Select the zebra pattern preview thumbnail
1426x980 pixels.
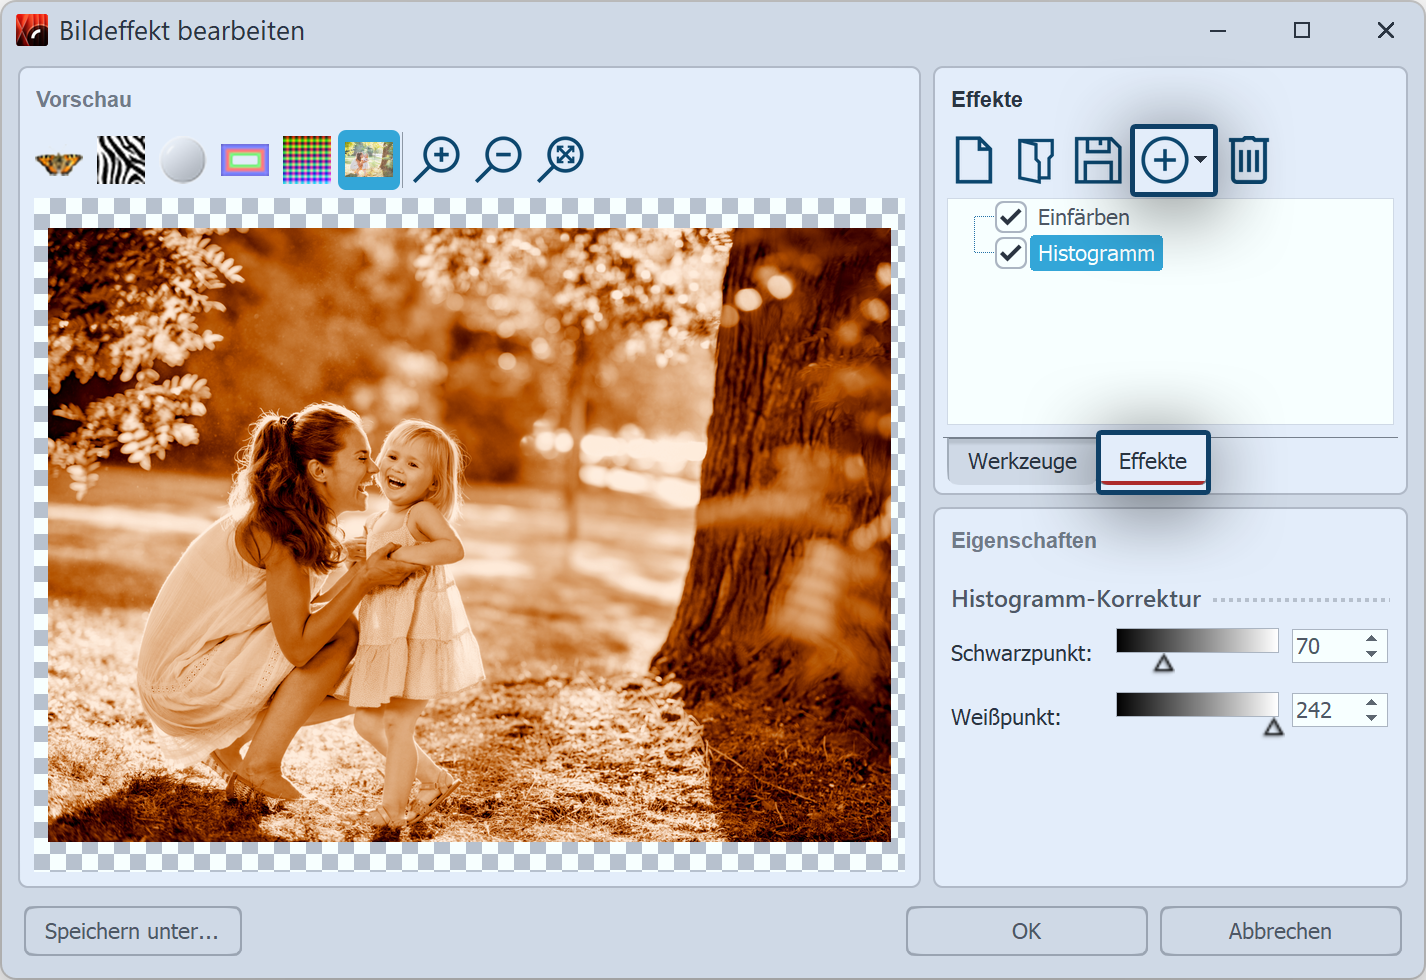pyautogui.click(x=120, y=158)
